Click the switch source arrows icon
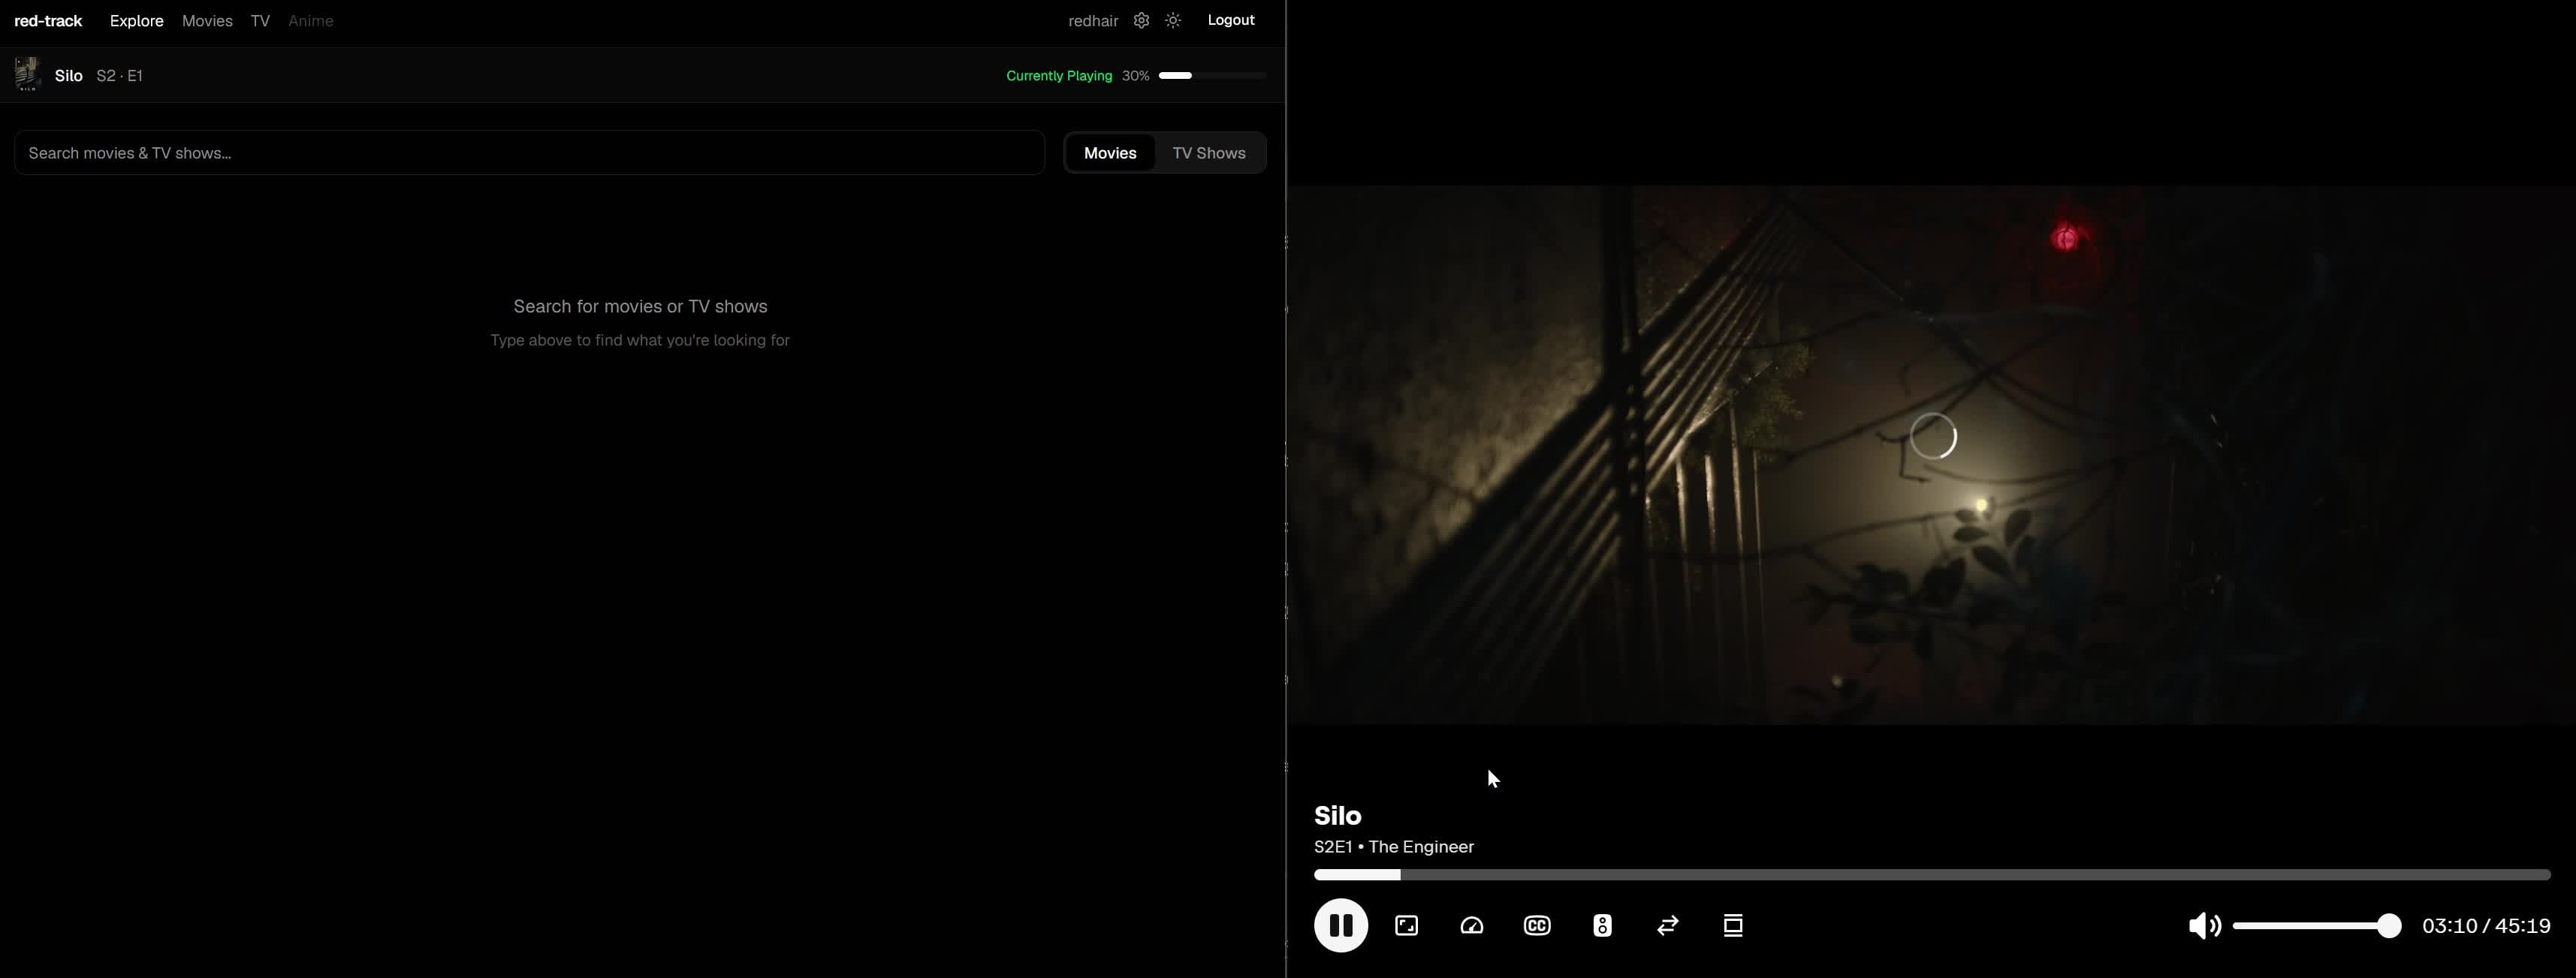The height and width of the screenshot is (978, 2576). [1667, 925]
